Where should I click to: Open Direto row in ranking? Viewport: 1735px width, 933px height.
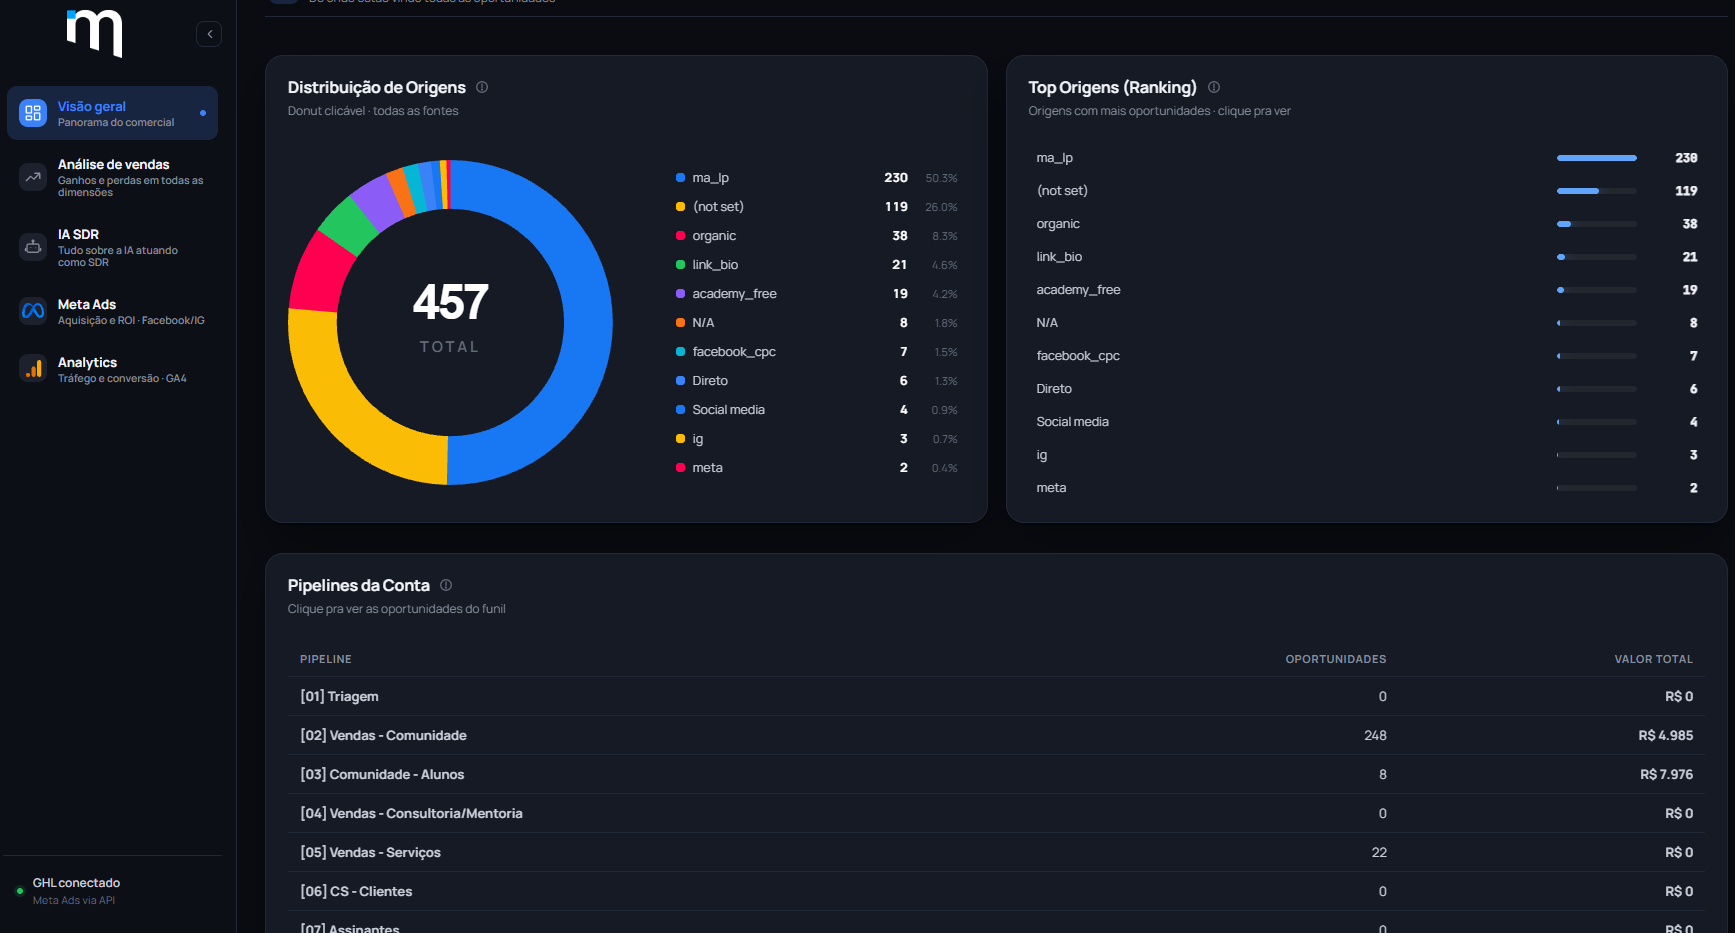(x=1366, y=389)
